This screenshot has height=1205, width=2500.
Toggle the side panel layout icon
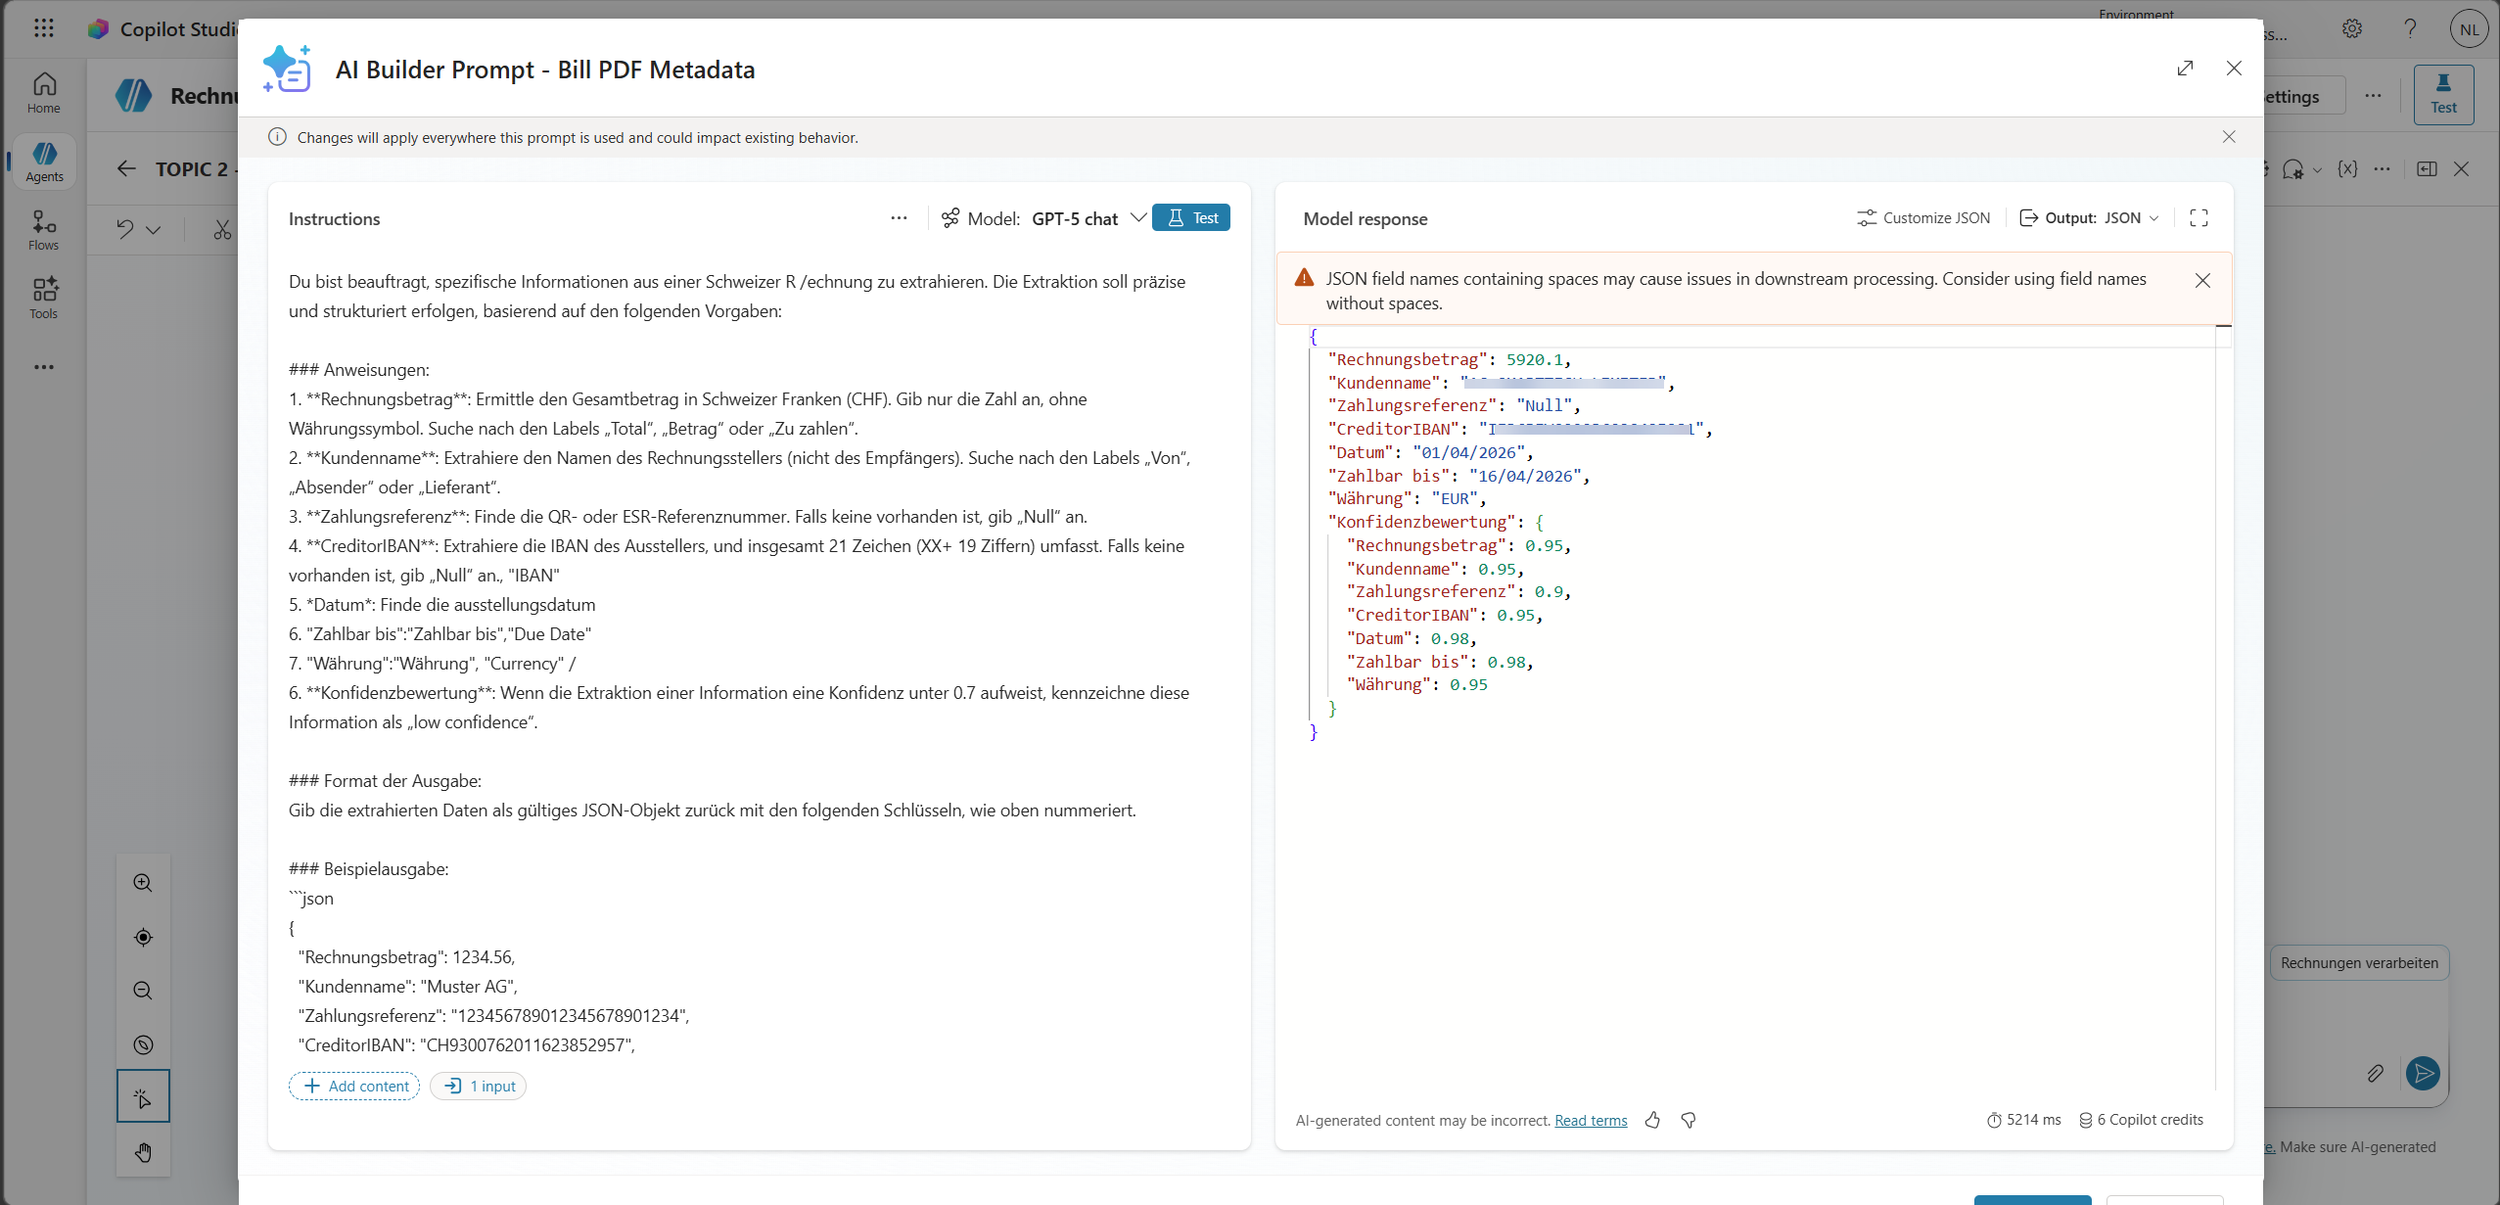[x=2427, y=169]
